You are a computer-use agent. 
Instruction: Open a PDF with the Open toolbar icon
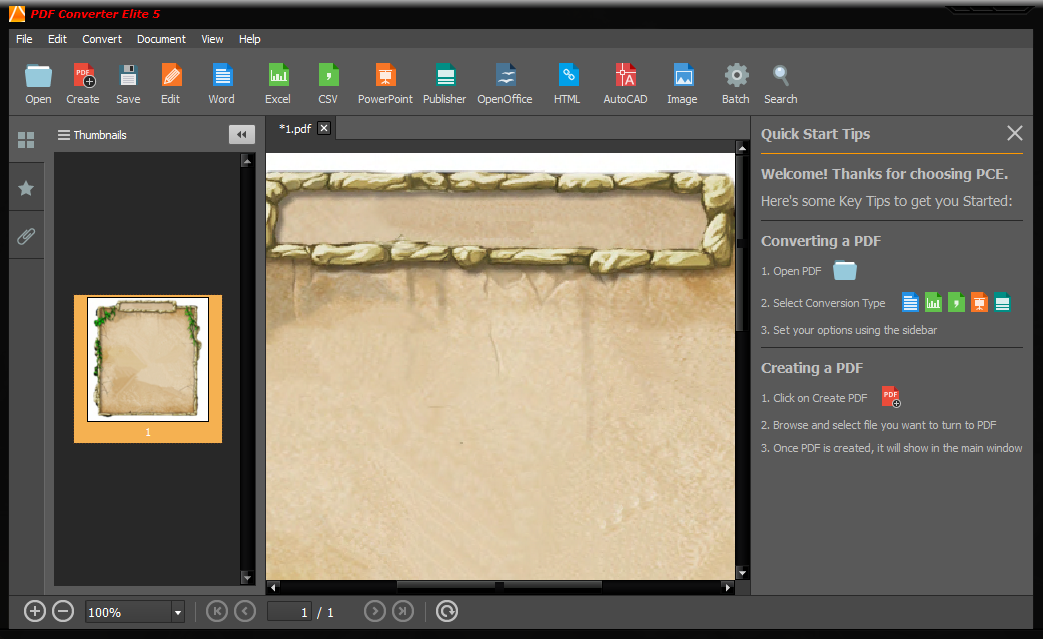click(38, 84)
